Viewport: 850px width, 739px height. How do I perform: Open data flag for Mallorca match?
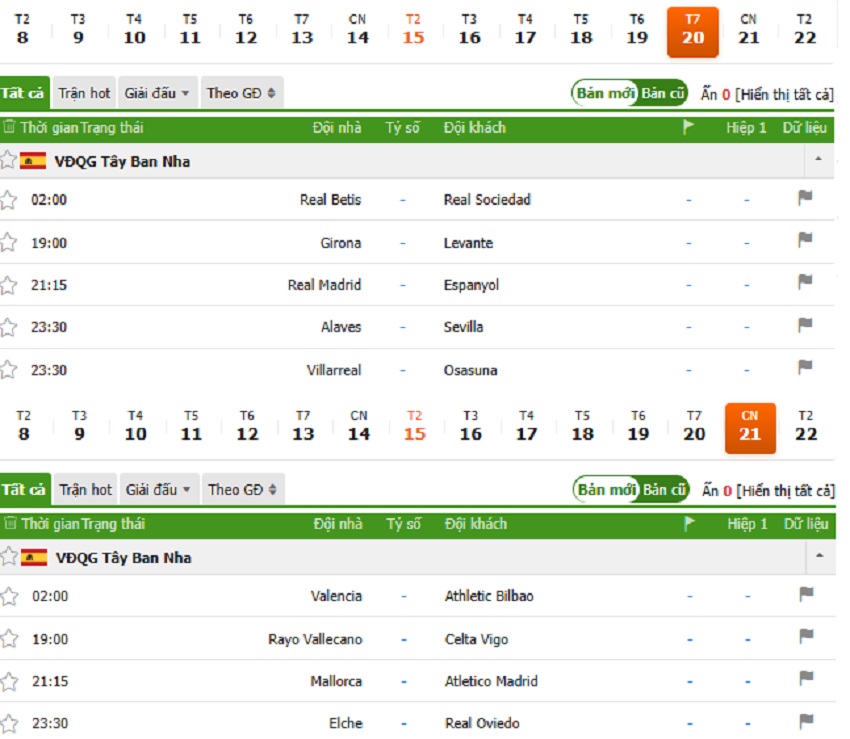point(806,678)
